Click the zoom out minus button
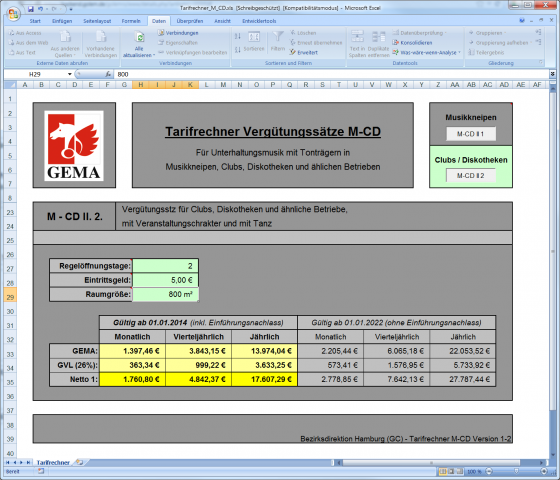 489,471
